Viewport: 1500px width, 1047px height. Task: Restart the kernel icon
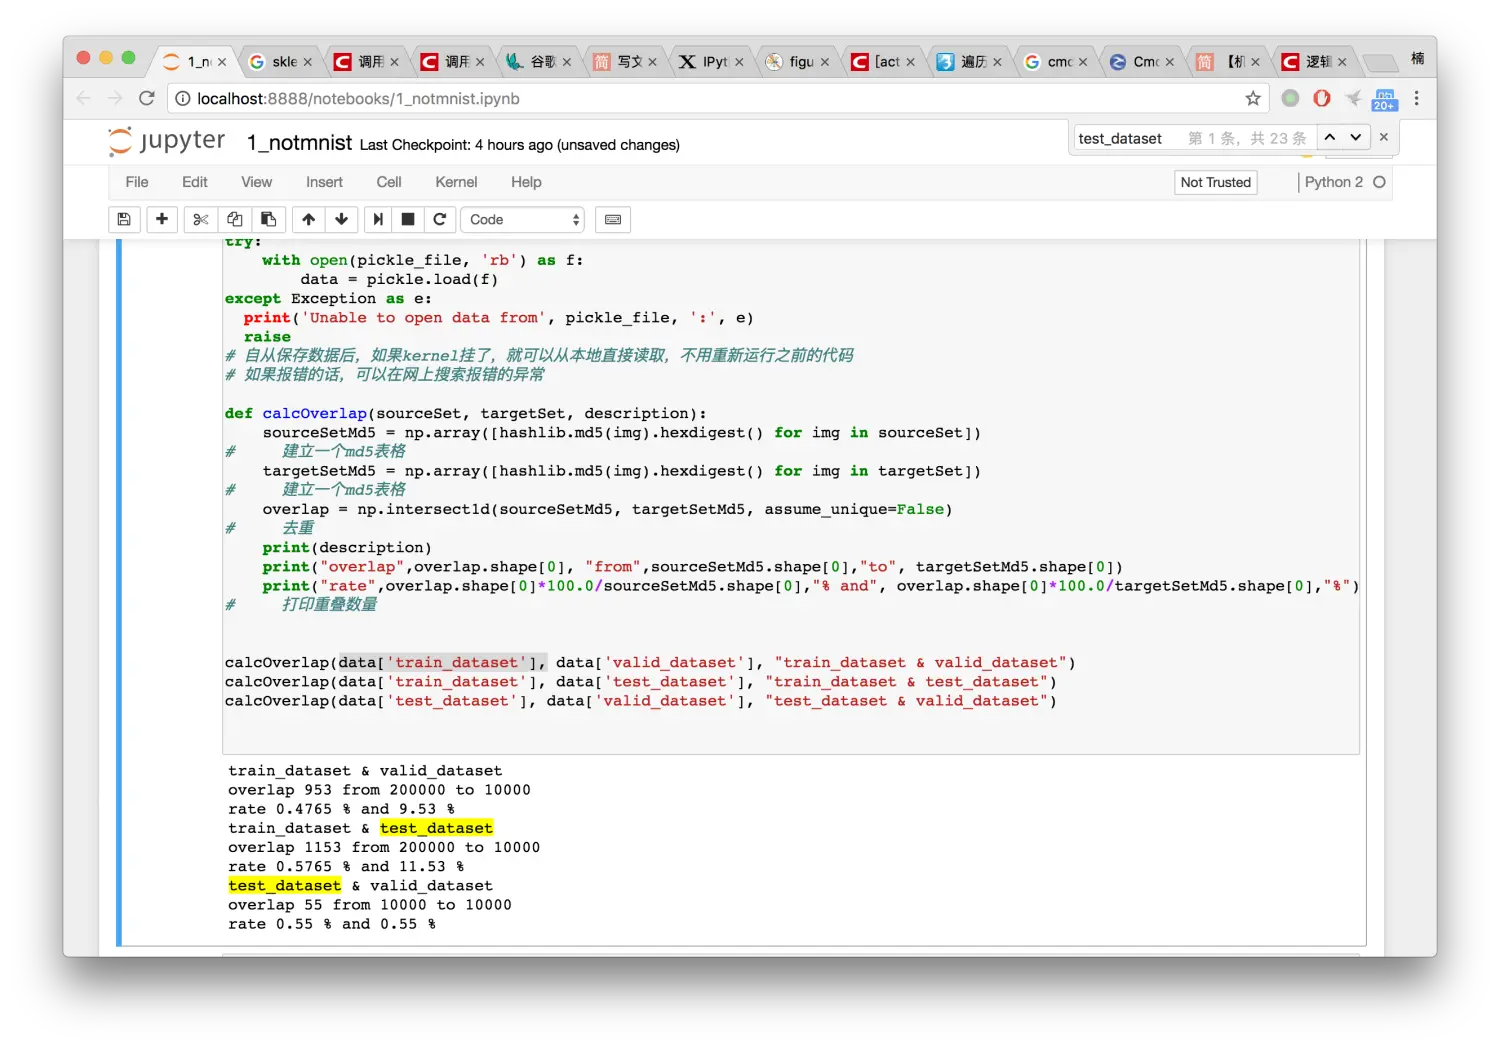coord(440,219)
